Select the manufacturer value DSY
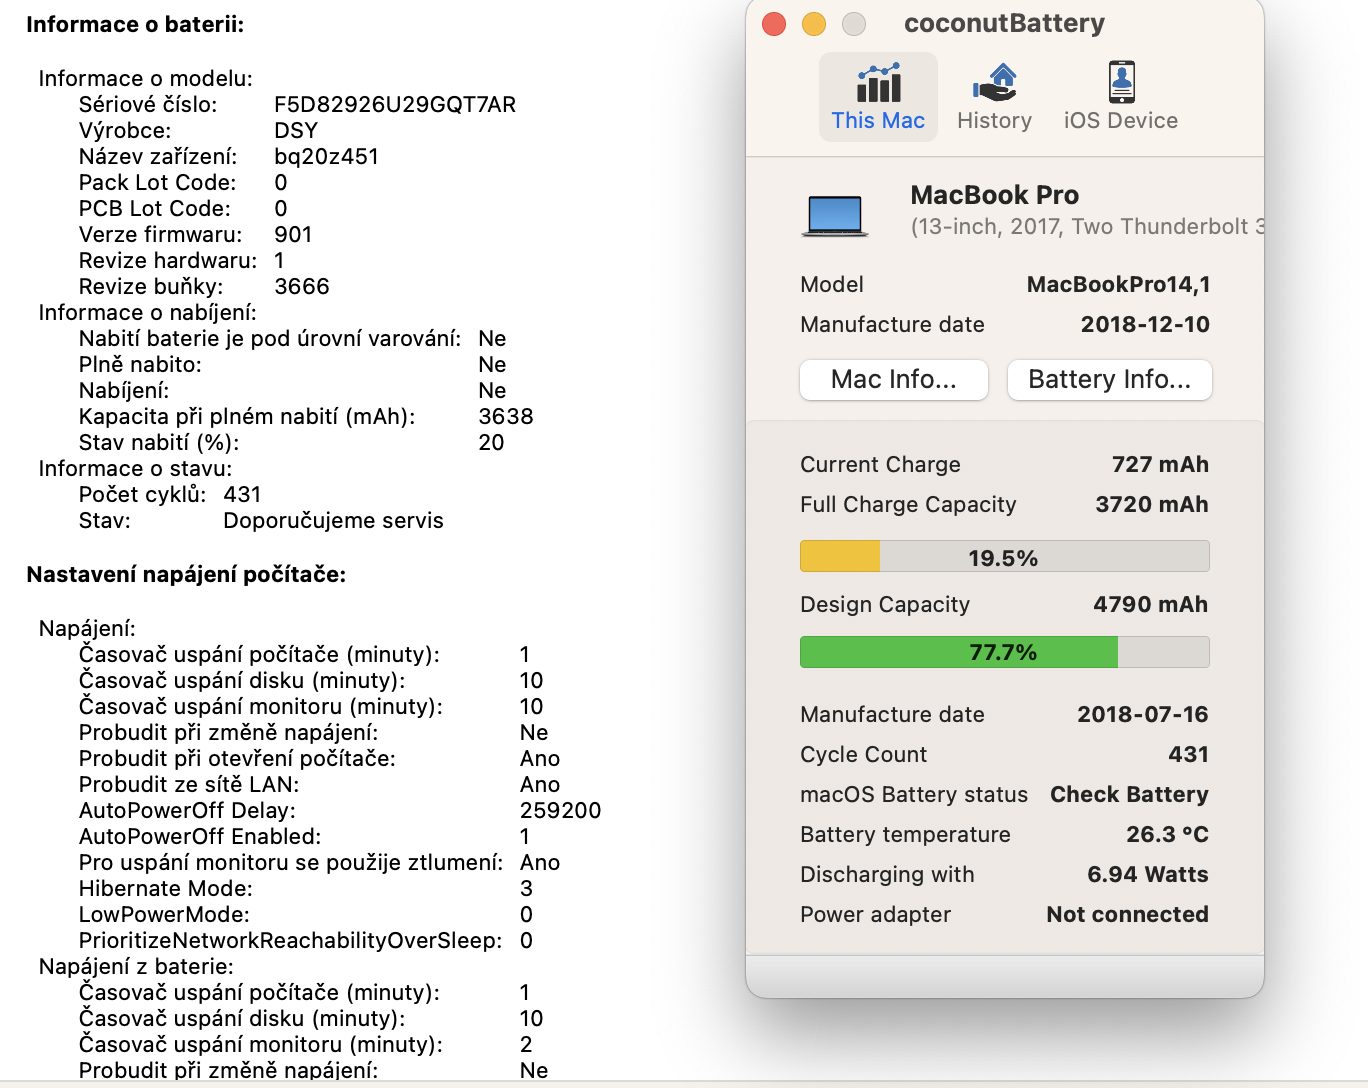Screen dimensions: 1368x1088 tap(296, 130)
